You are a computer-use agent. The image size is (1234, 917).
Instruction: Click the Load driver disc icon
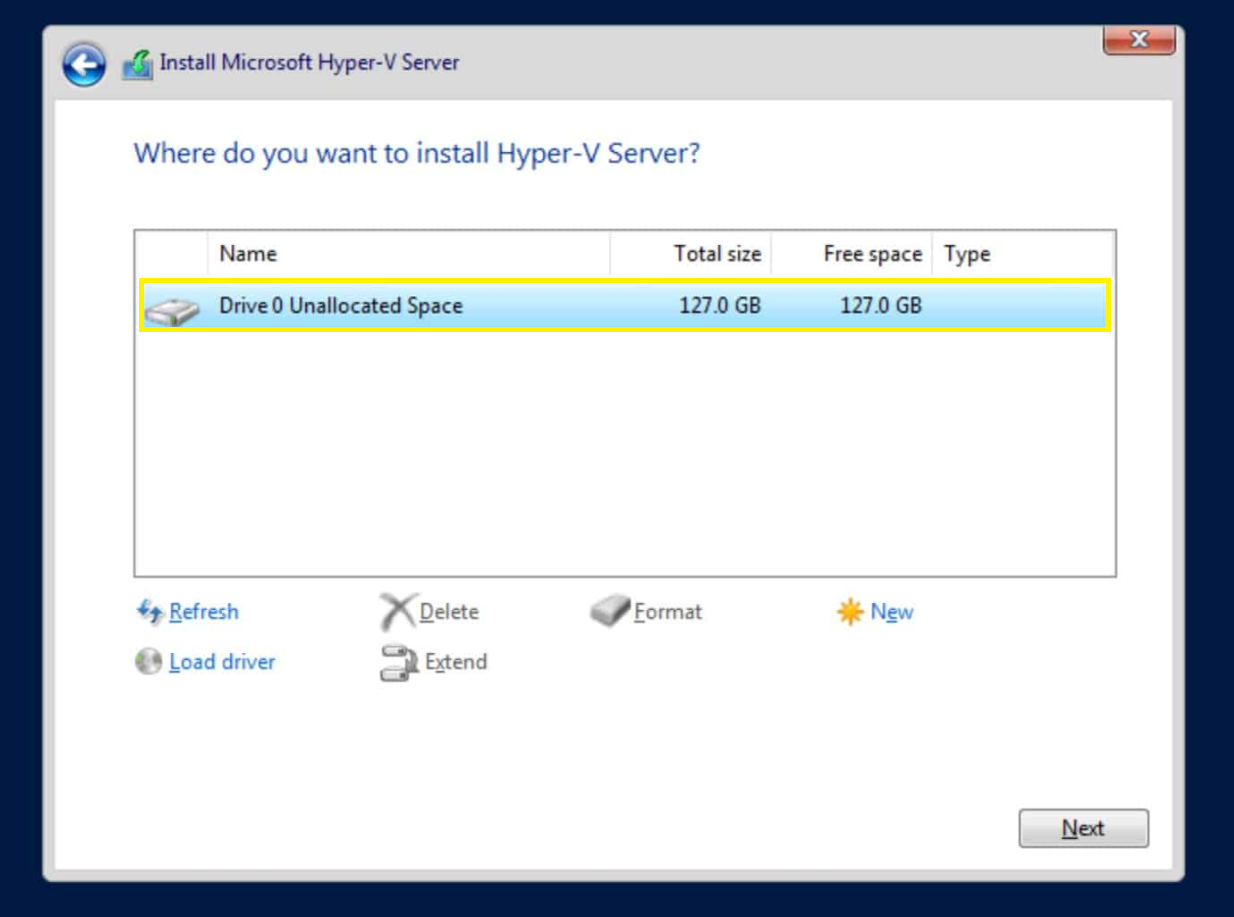(149, 662)
